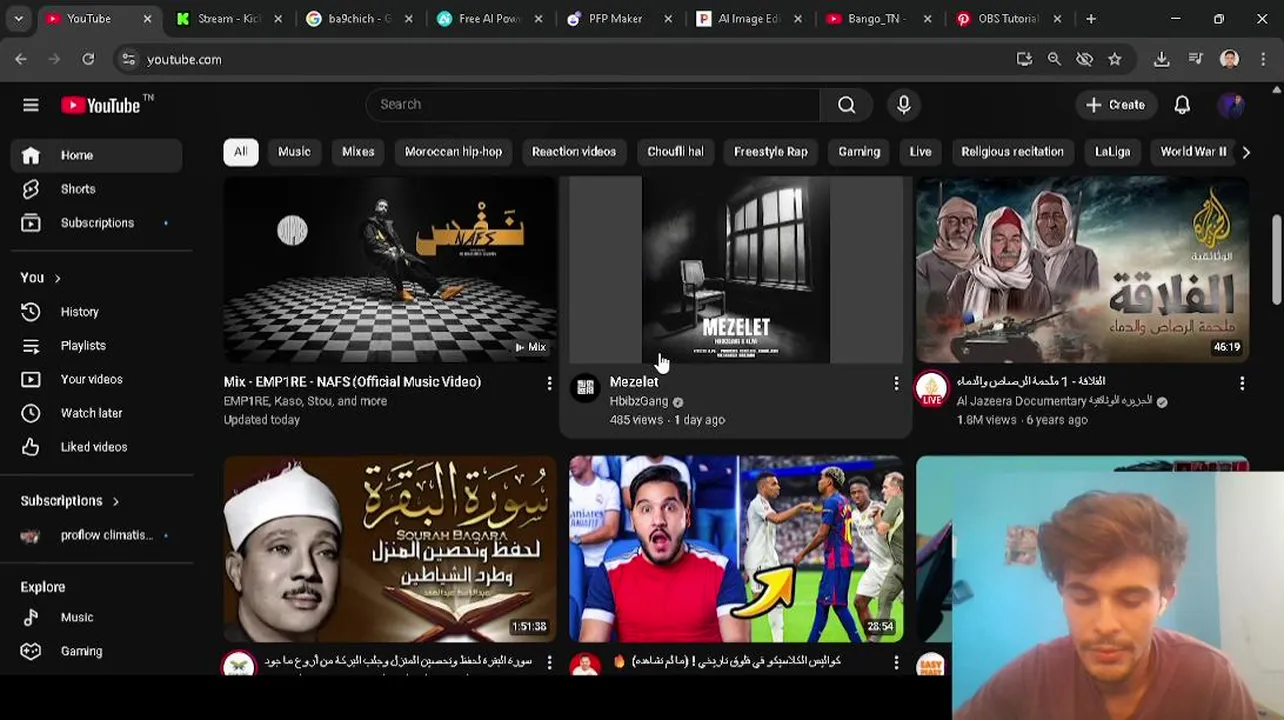Screen dimensions: 1284x720
Task: Bookmark this page with star icon
Action: point(1115,59)
